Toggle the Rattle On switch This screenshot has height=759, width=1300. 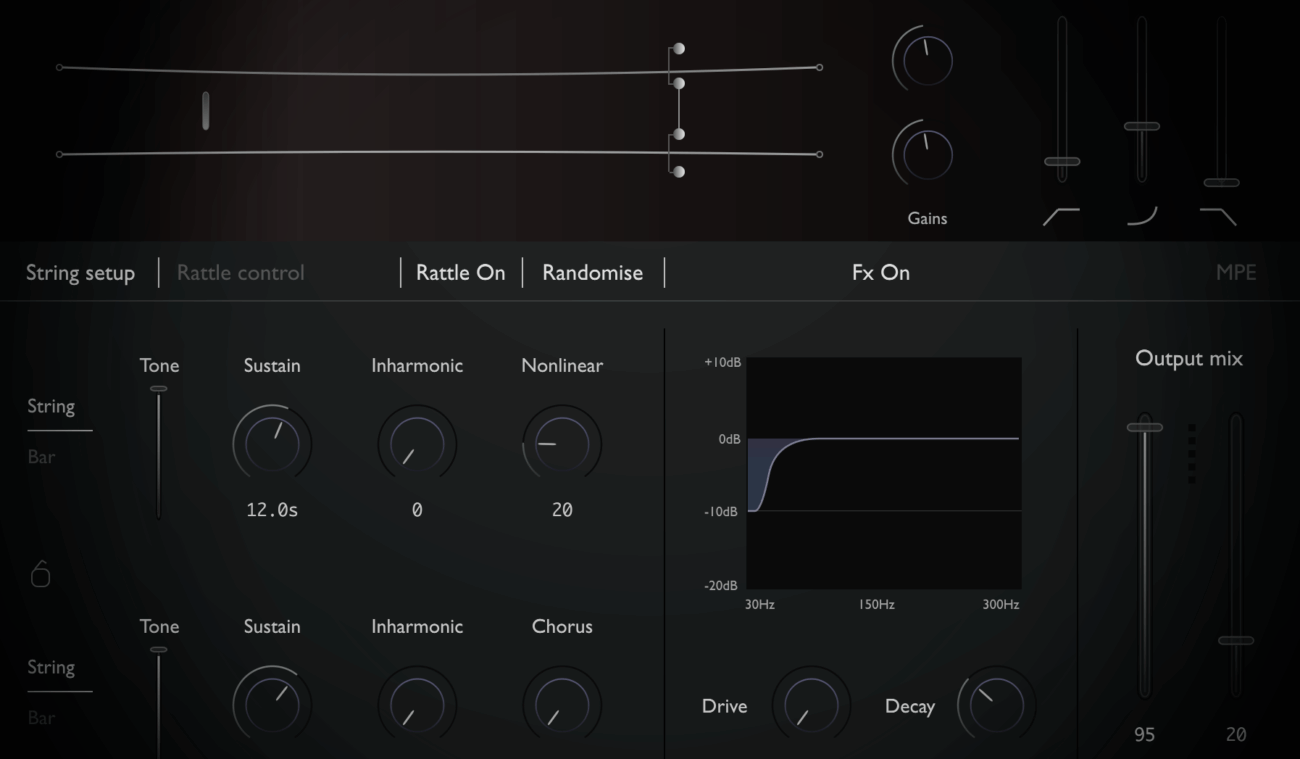click(x=460, y=272)
